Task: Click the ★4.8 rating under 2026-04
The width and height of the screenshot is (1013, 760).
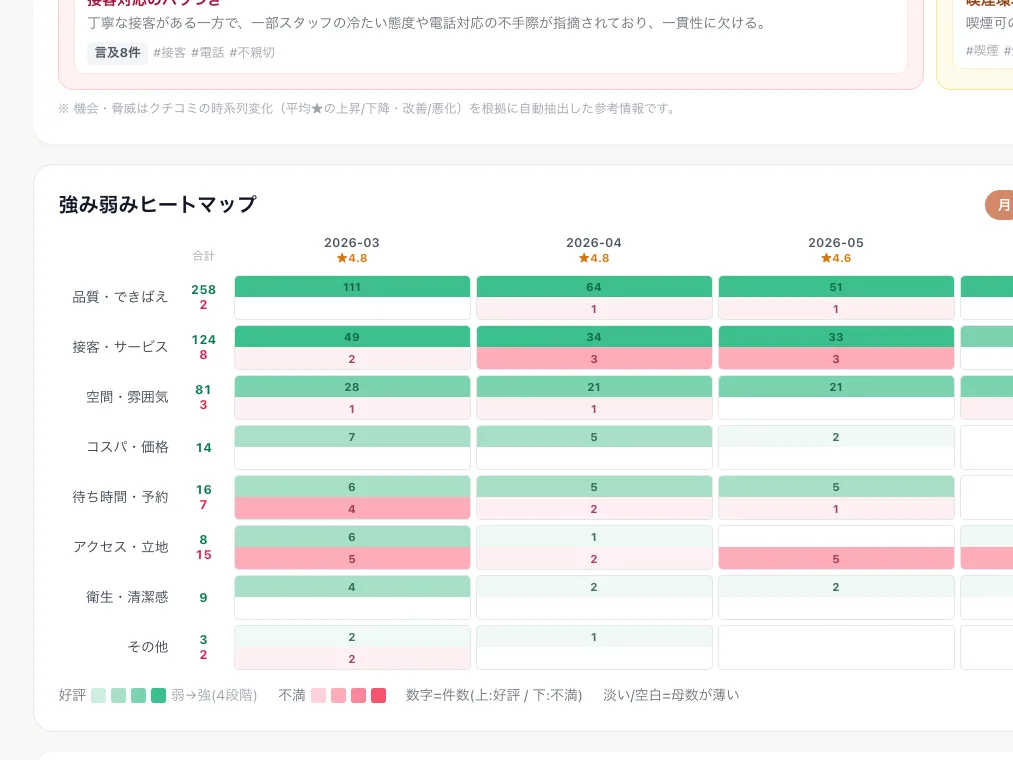Action: [x=594, y=258]
